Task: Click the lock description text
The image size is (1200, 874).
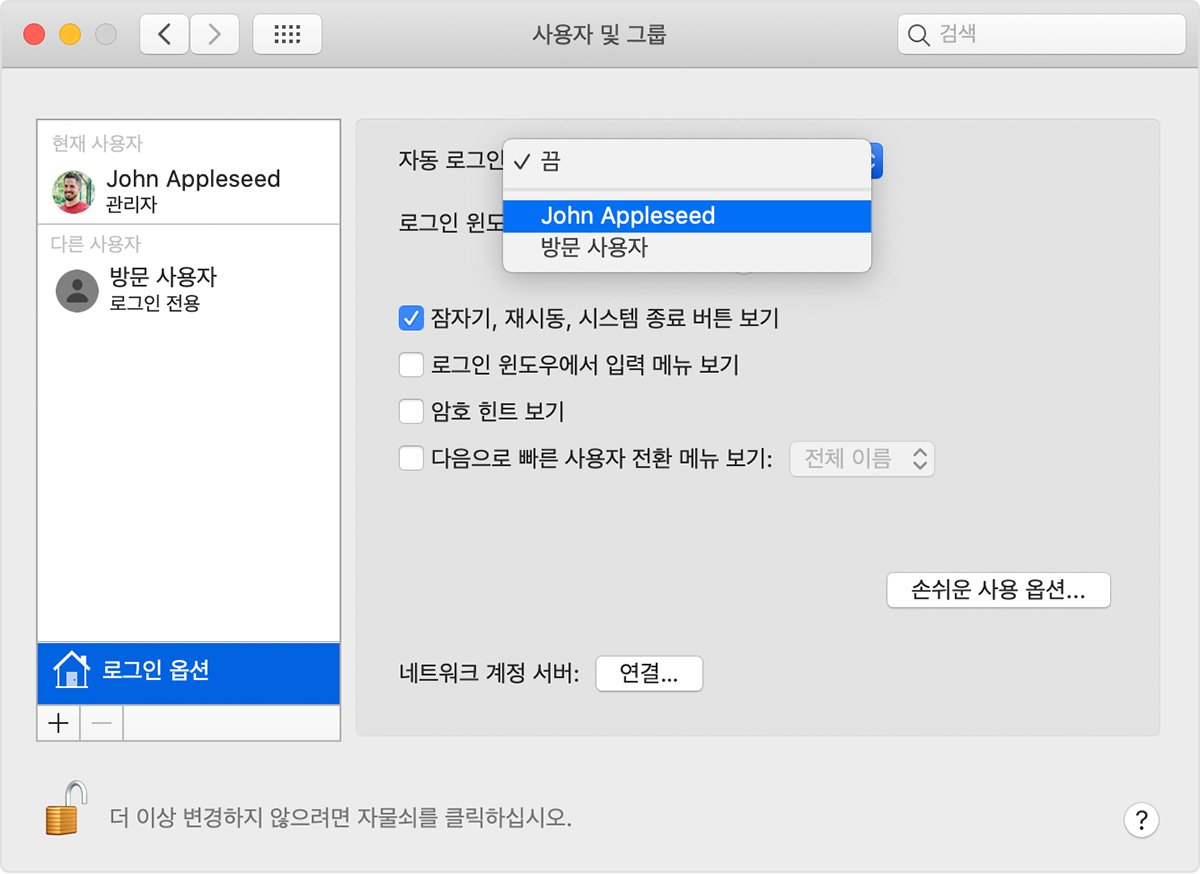Action: click(x=340, y=818)
